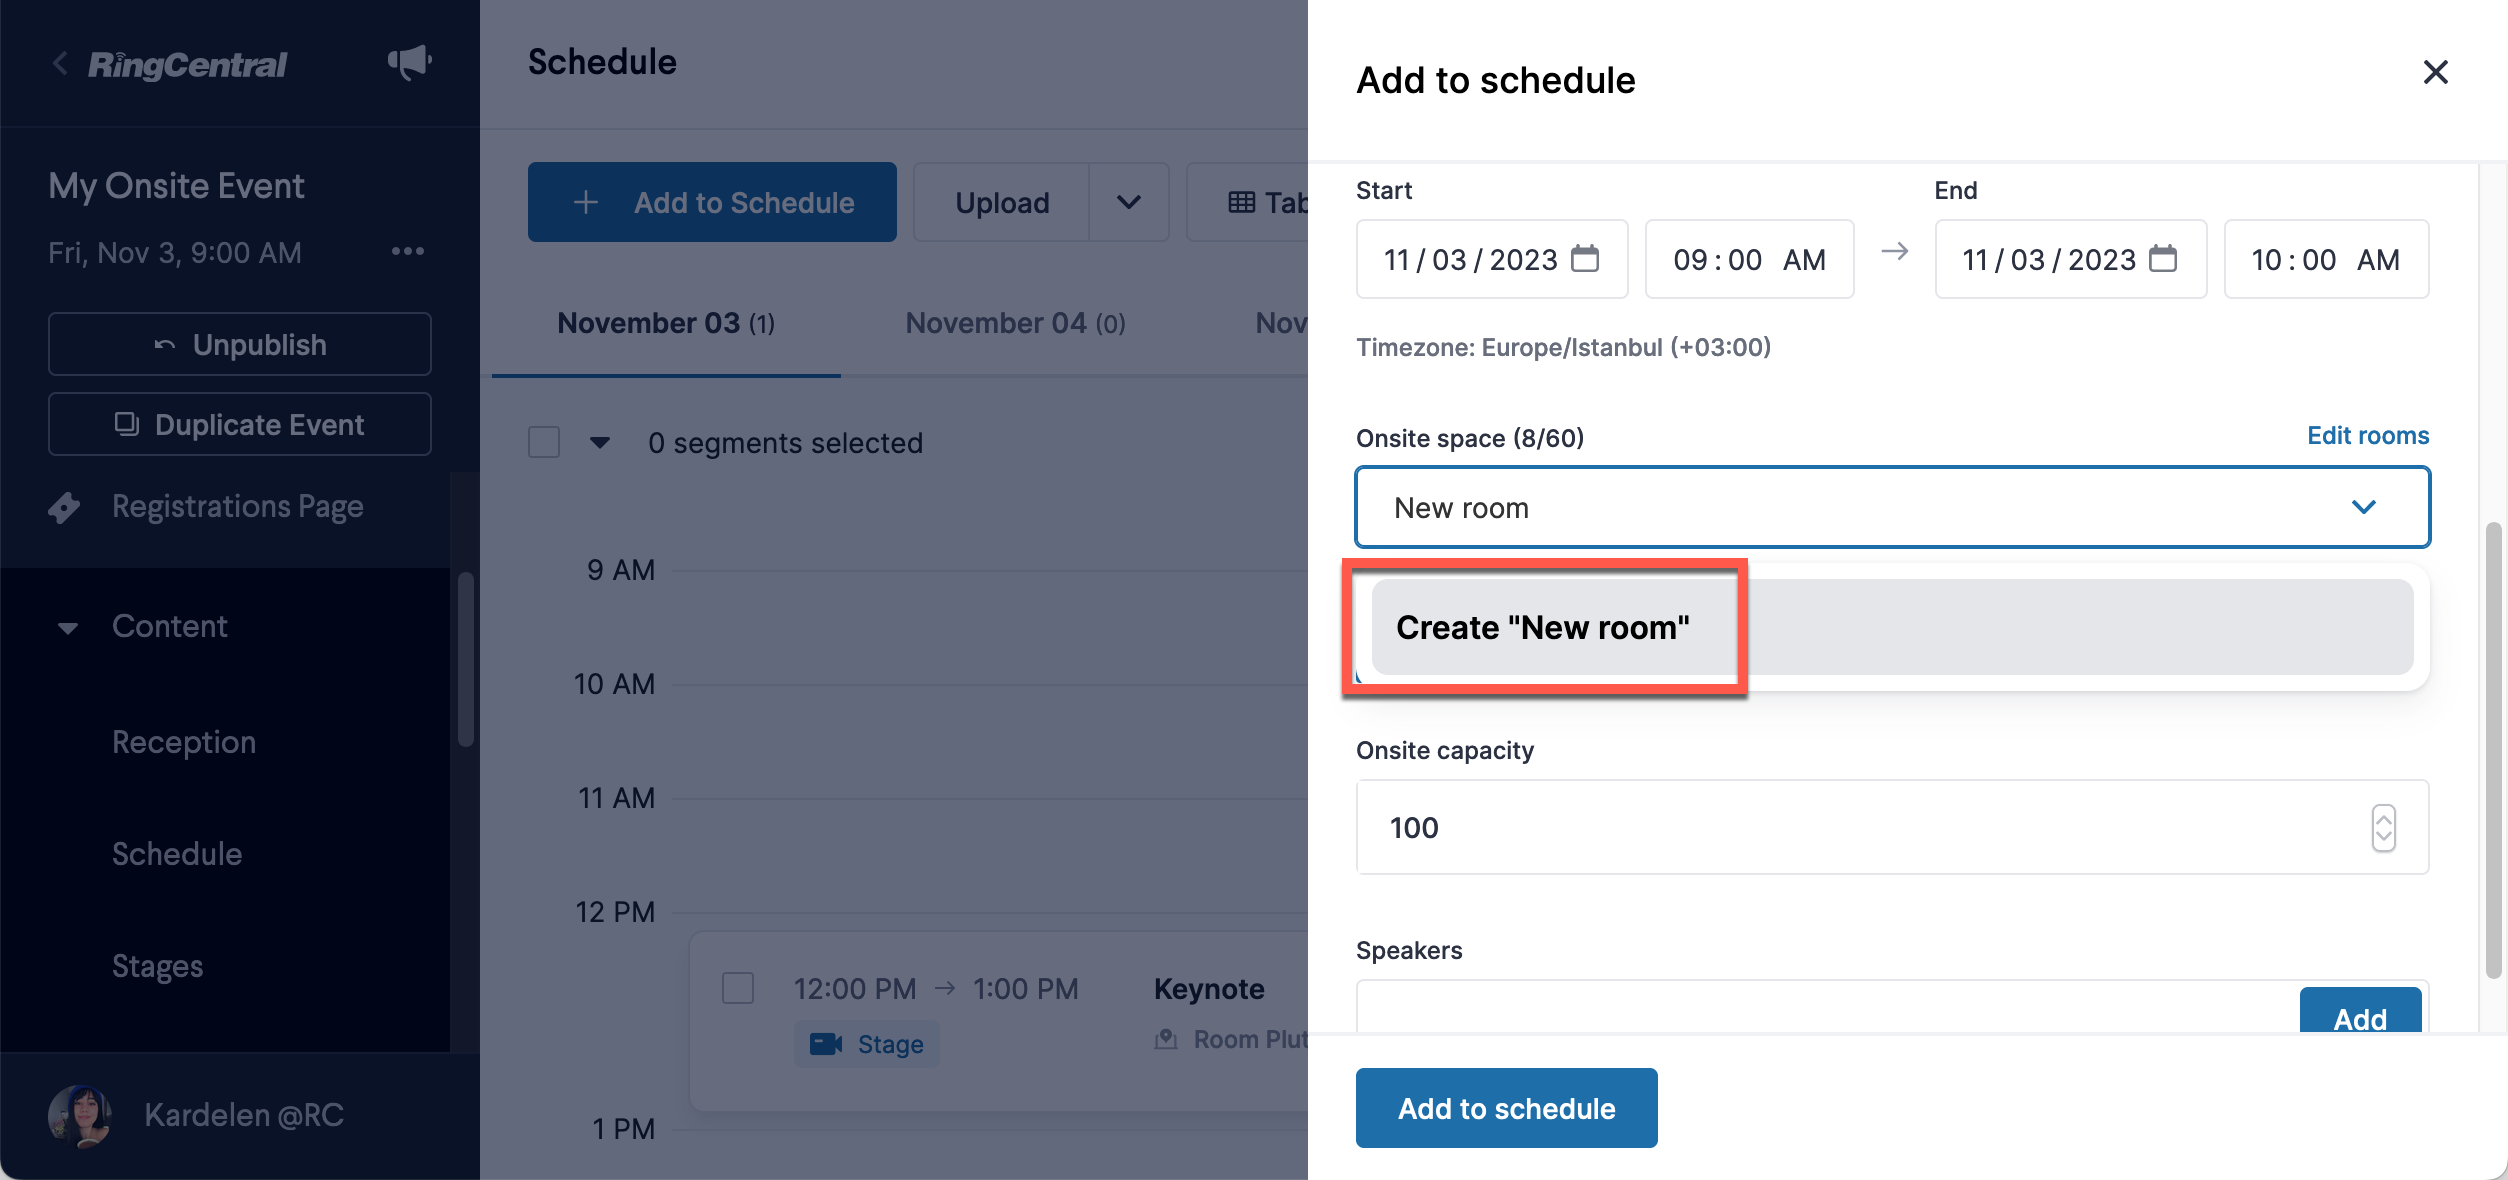Open the start date calendar picker
The image size is (2508, 1180).
coord(1585,258)
